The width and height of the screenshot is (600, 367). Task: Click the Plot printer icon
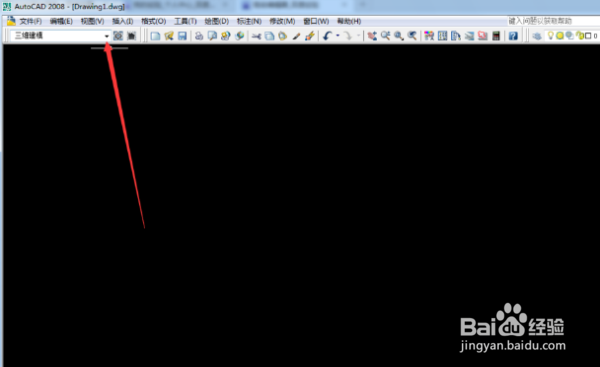pyautogui.click(x=199, y=36)
